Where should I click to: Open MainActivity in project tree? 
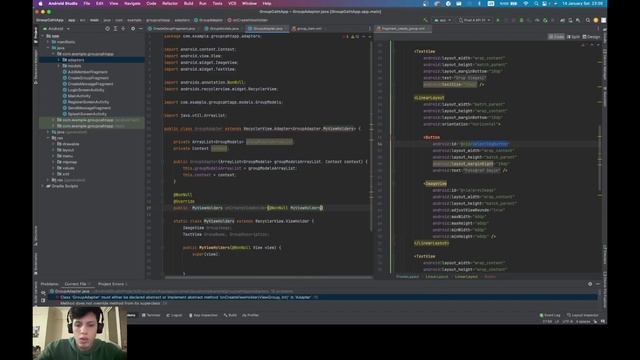point(79,96)
